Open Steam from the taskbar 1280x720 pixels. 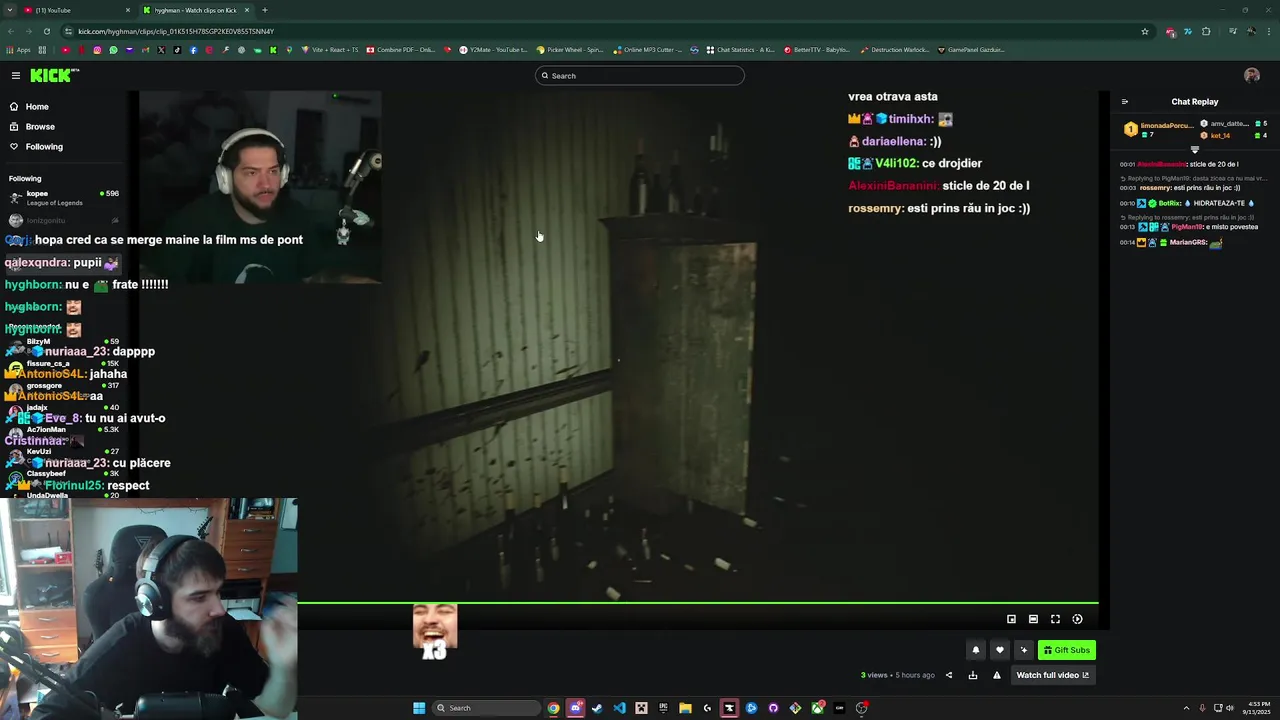point(597,708)
